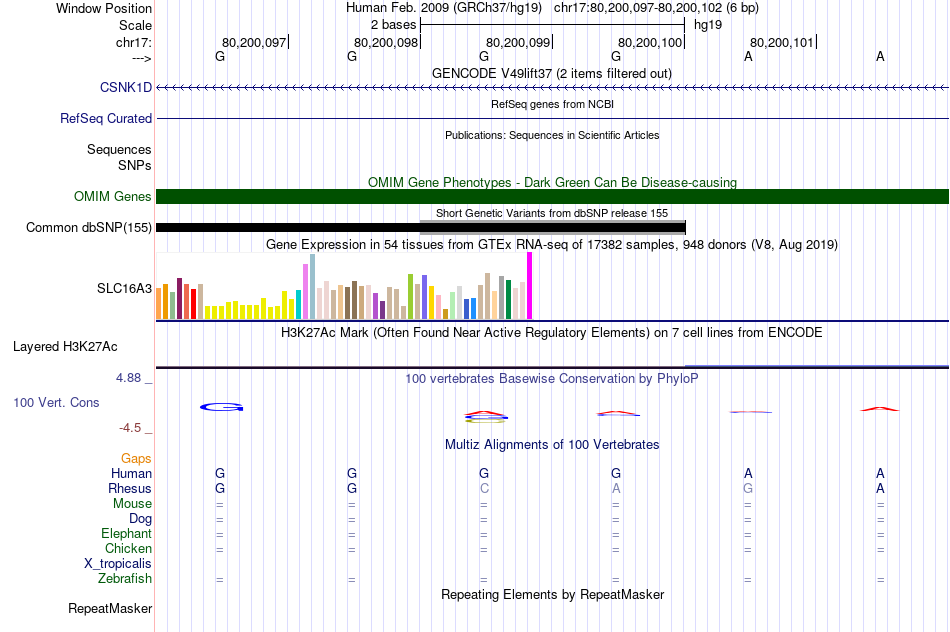Open Repeating Elements by RepeatMasker title
This screenshot has height=632, width=950.
click(x=552, y=595)
